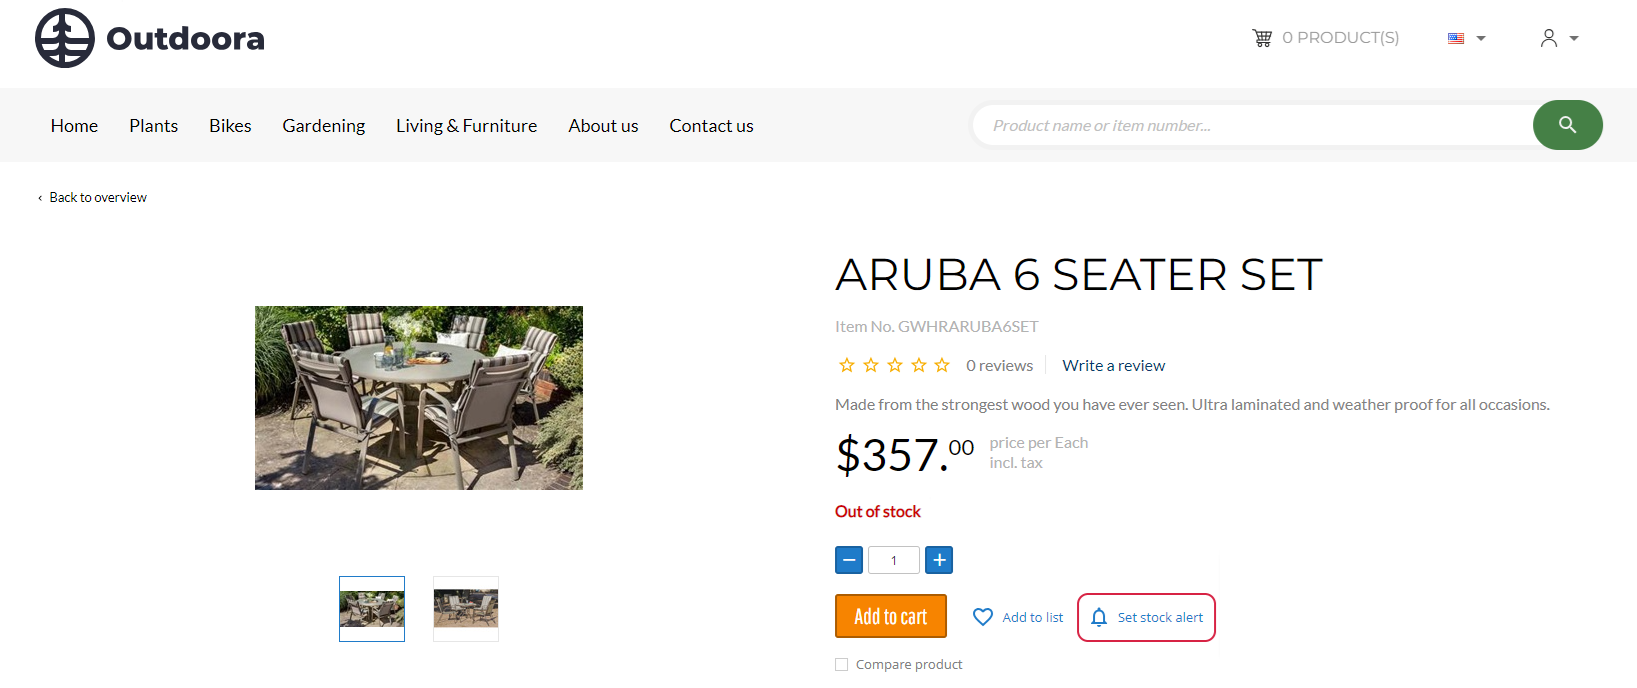Click the heart icon to add to list
Image resolution: width=1637 pixels, height=688 pixels.
coord(983,617)
